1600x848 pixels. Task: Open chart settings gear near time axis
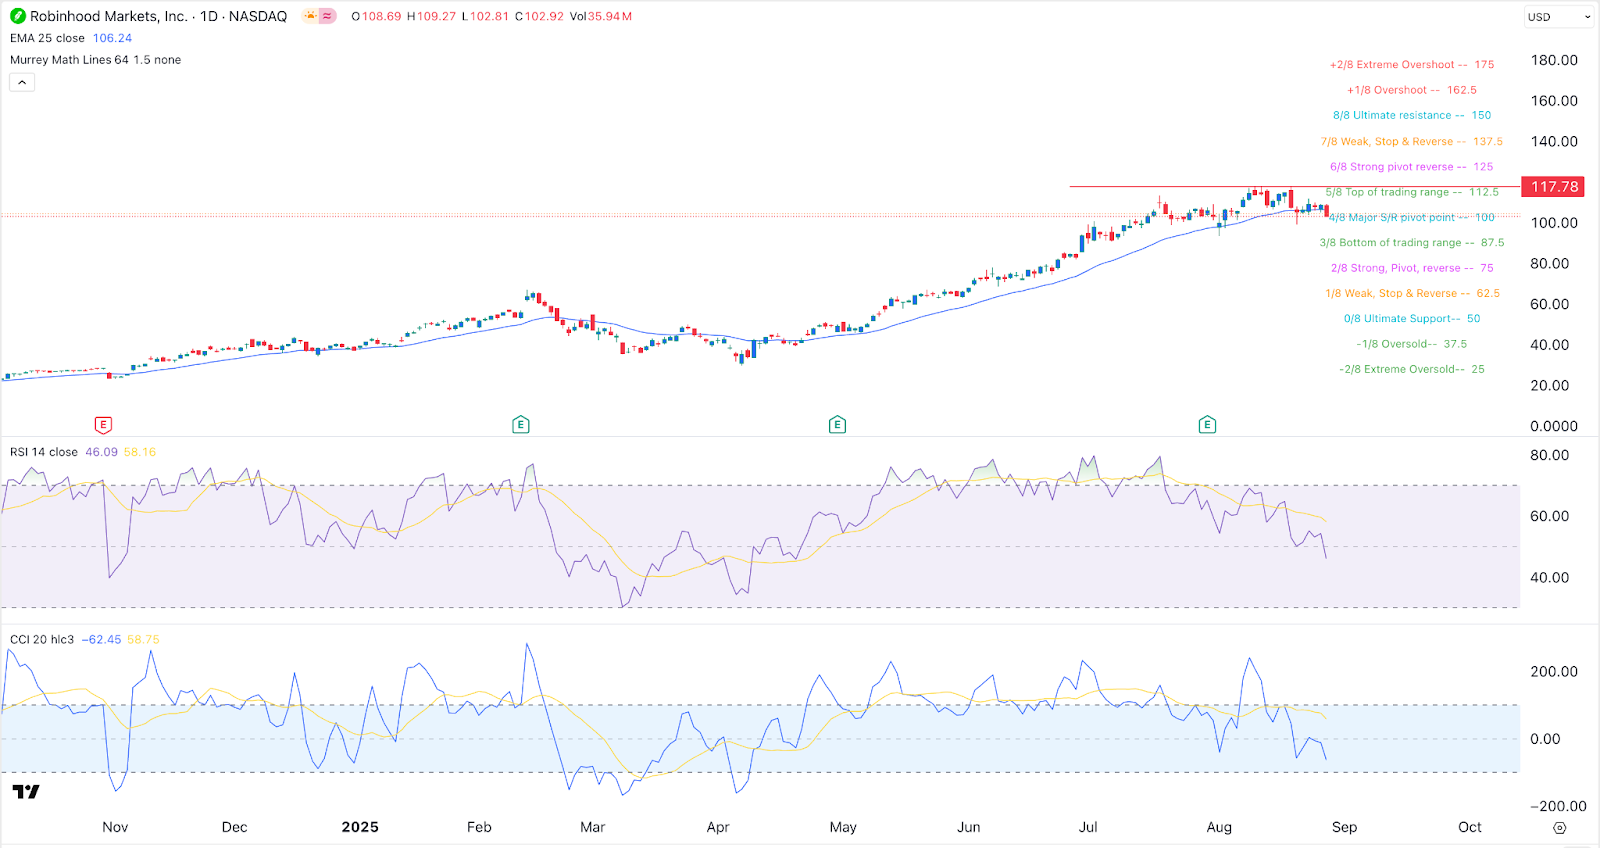click(x=1559, y=828)
